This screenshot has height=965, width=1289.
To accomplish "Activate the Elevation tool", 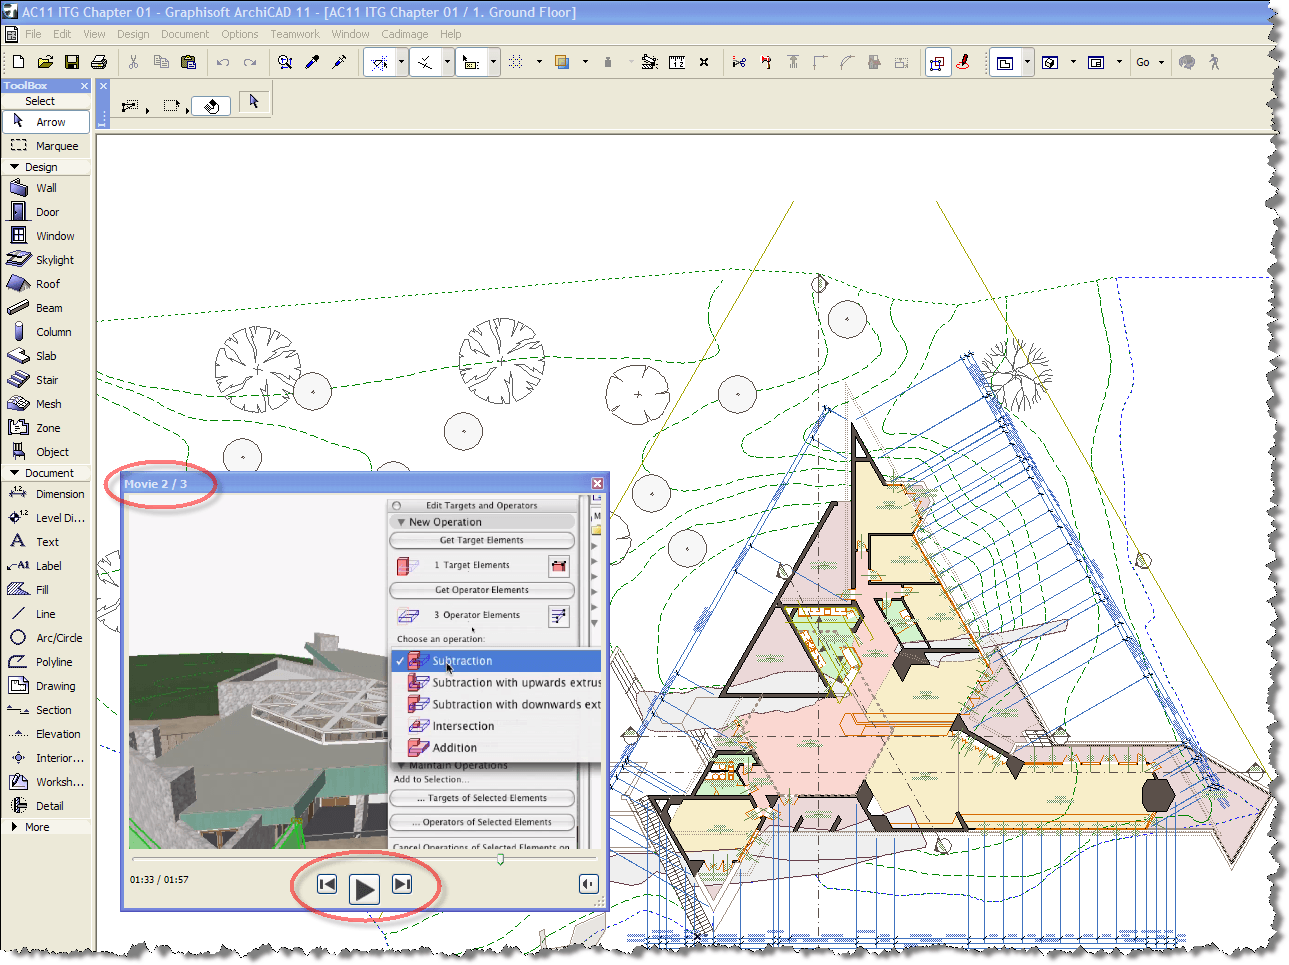I will (x=46, y=734).
